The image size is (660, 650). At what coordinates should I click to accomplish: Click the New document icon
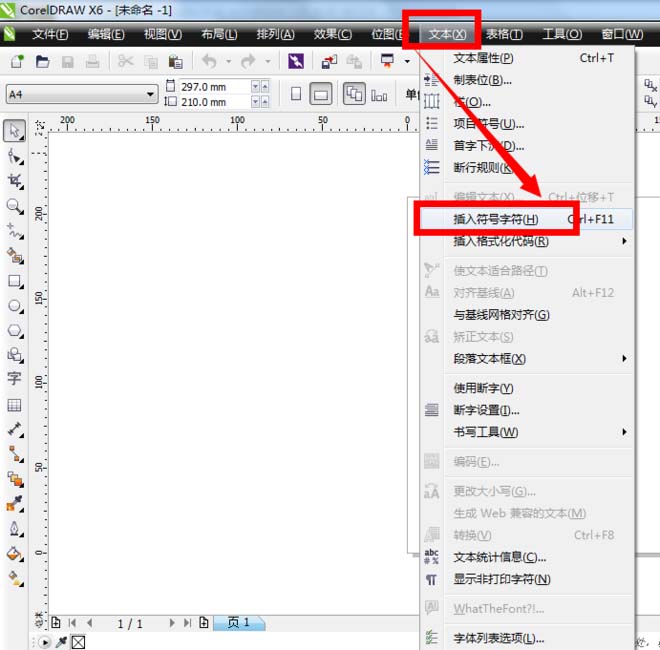coord(17,61)
